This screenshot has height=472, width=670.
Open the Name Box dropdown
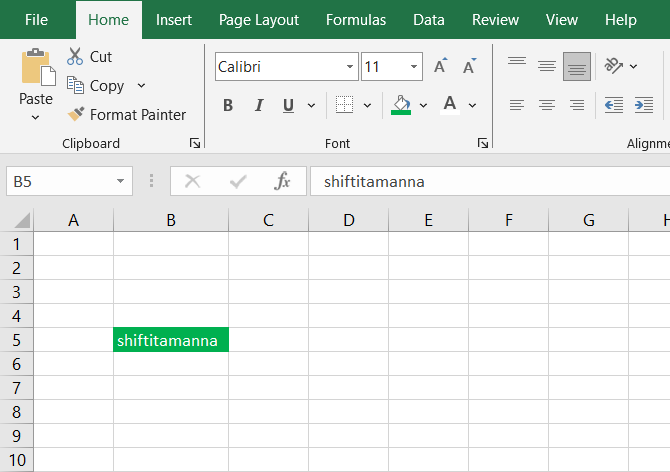coord(120,181)
